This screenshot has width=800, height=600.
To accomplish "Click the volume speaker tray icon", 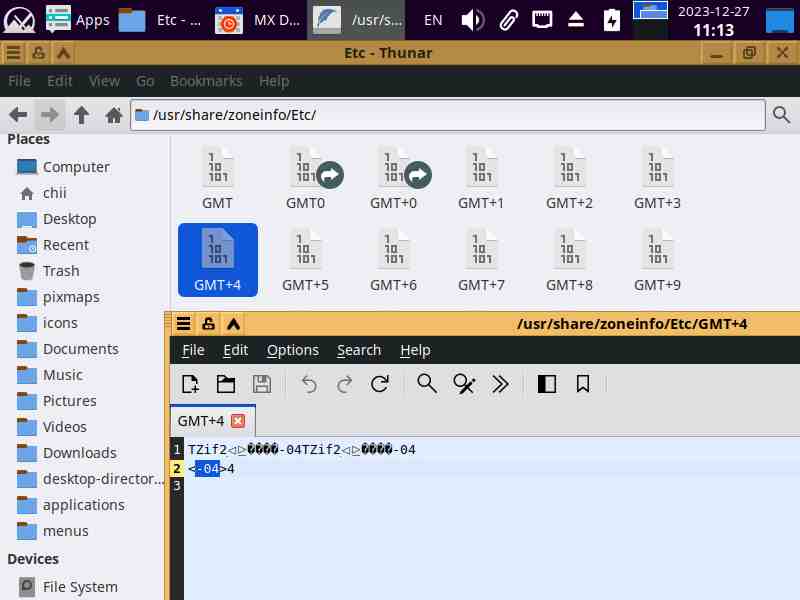I will pos(472,20).
